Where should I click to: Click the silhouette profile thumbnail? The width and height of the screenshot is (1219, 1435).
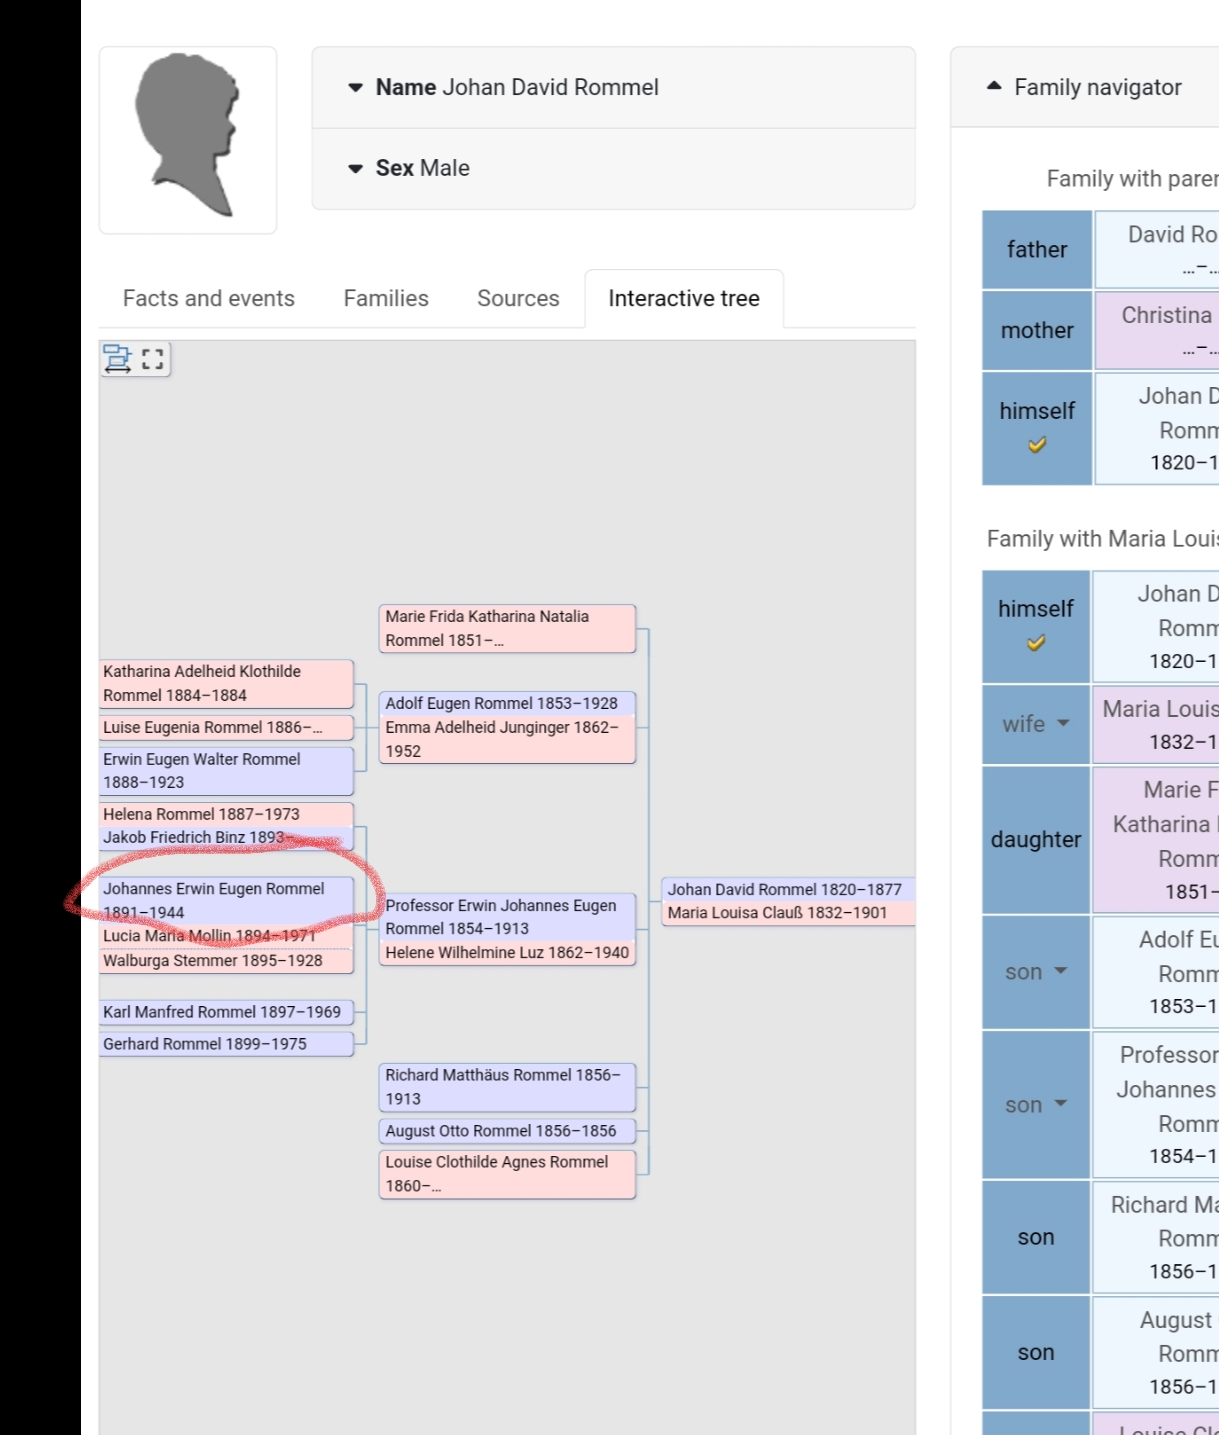[x=188, y=140]
